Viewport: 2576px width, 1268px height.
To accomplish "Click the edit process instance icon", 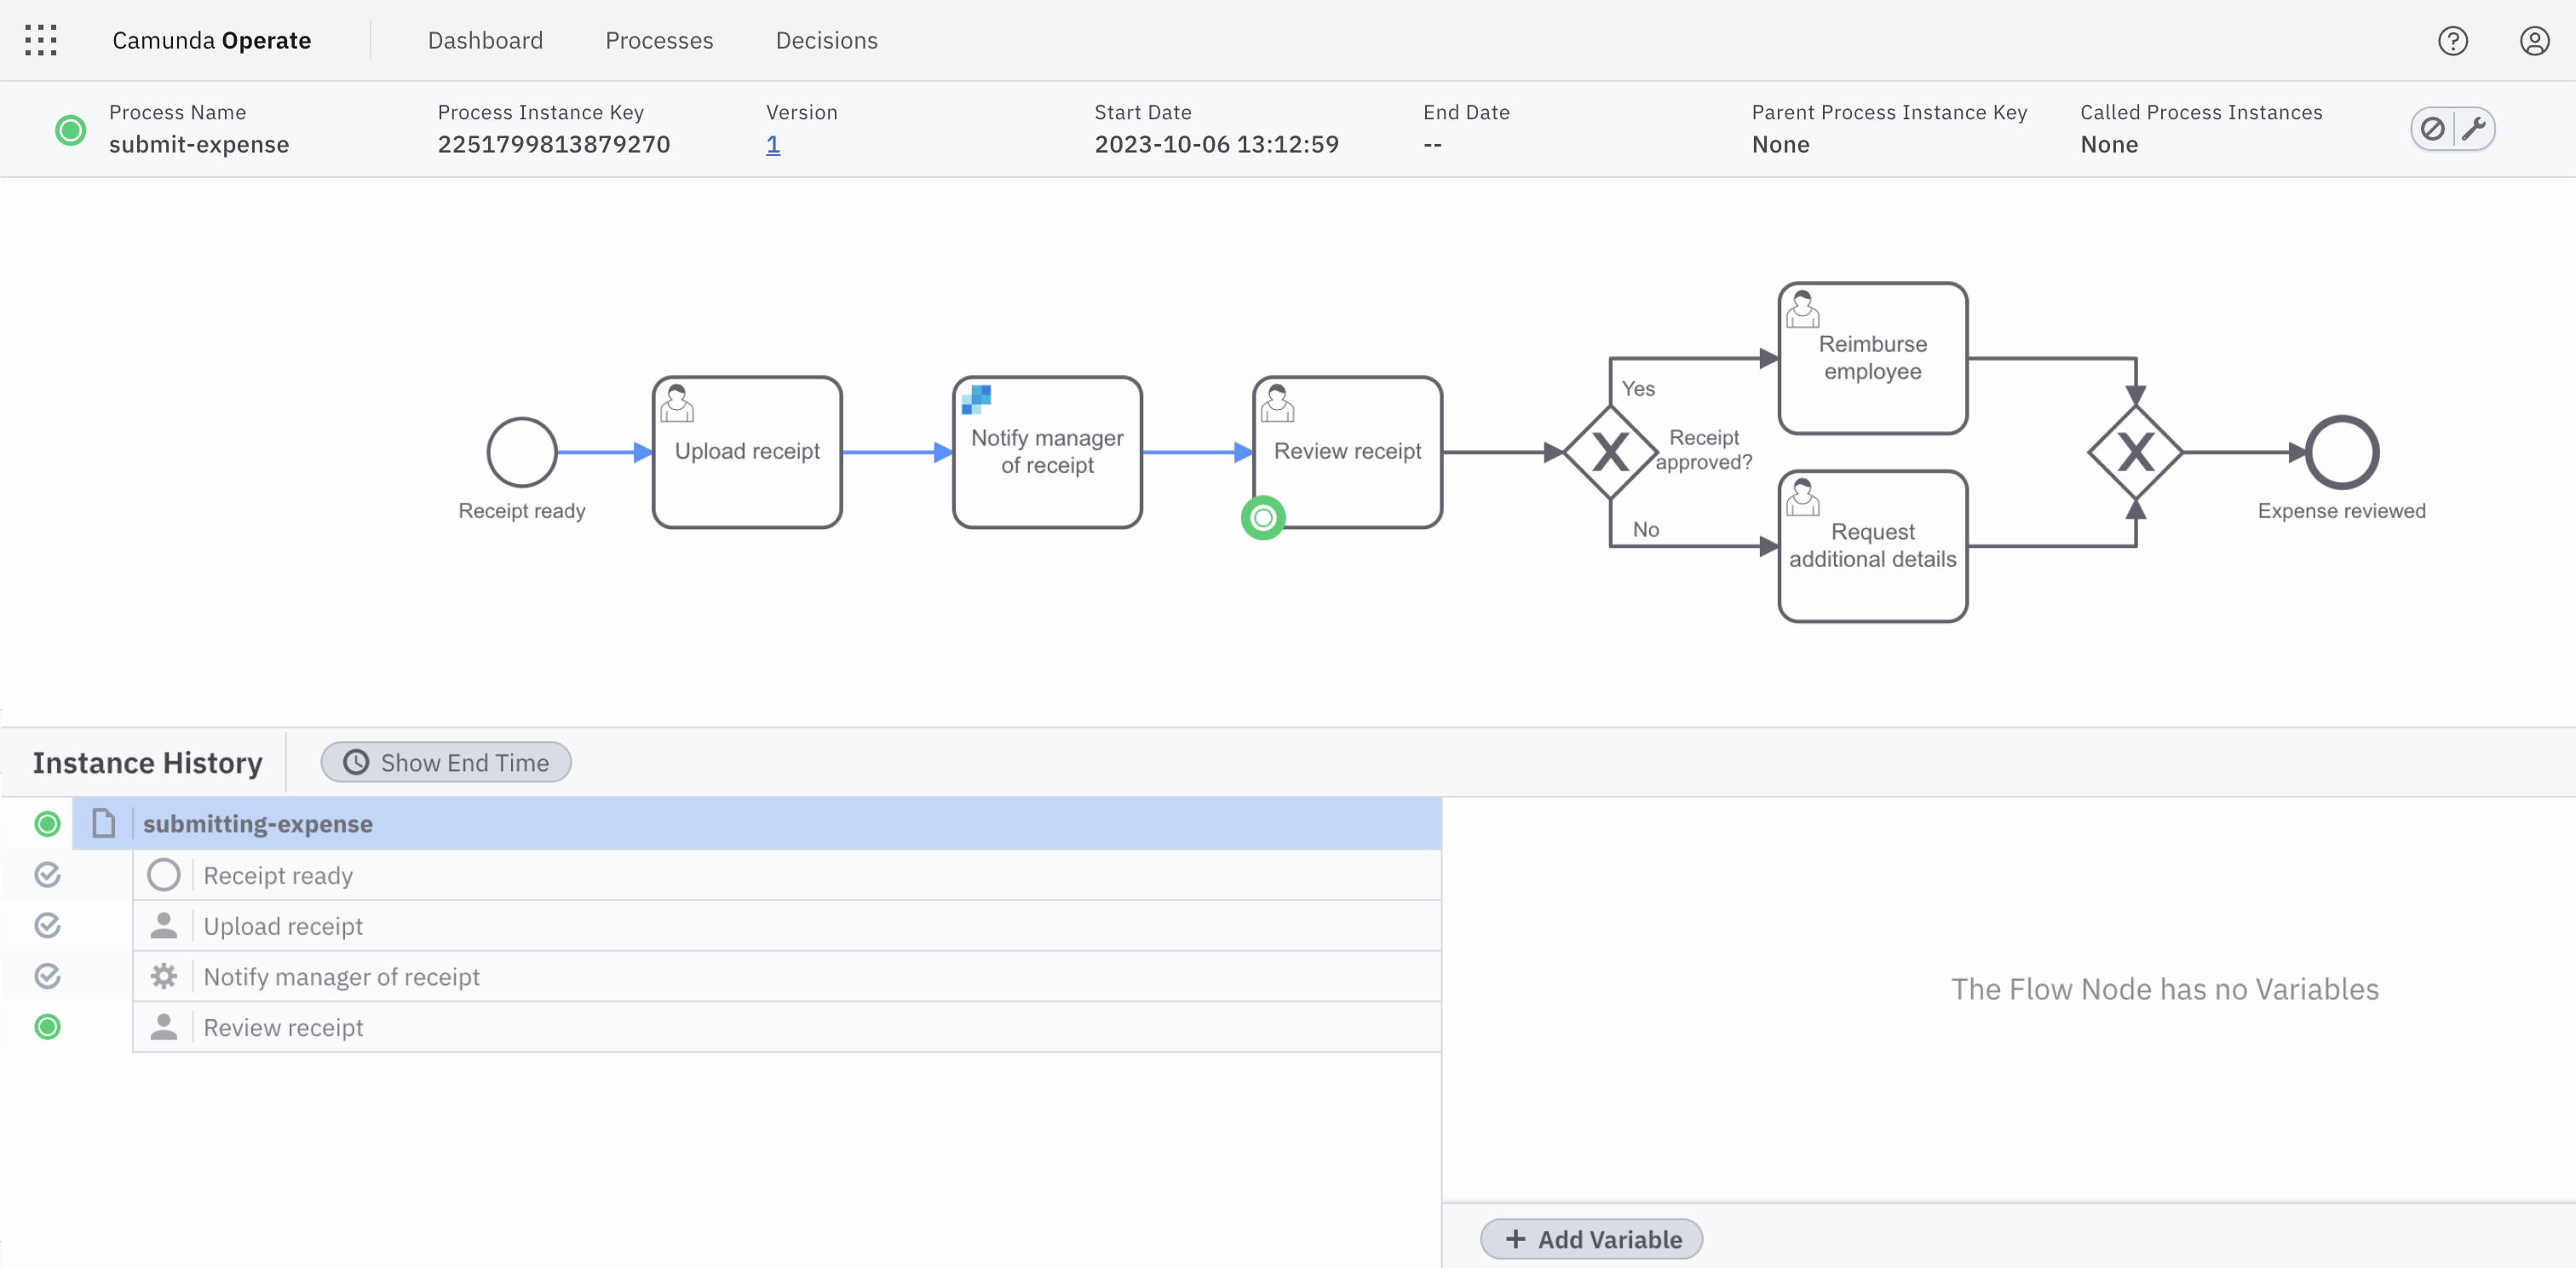I will (x=2475, y=128).
